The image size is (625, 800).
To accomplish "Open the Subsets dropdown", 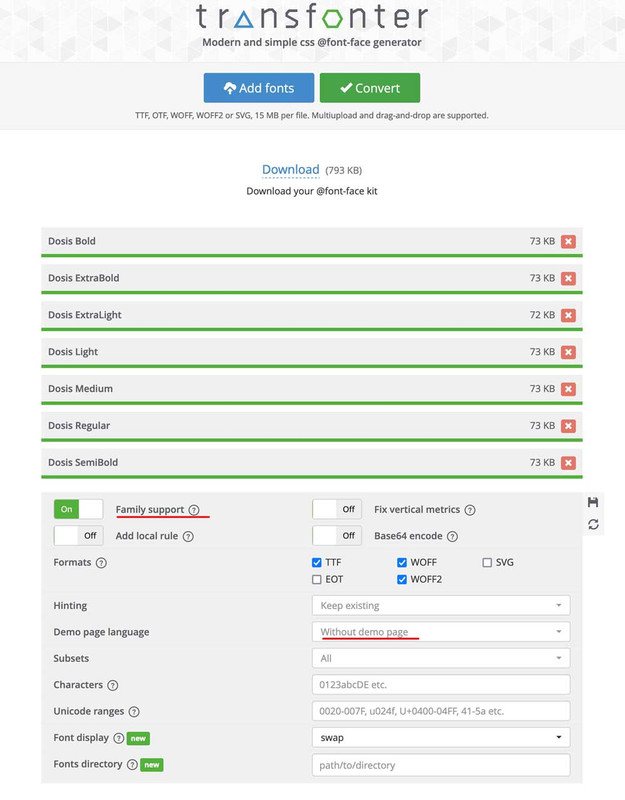I will 441,659.
